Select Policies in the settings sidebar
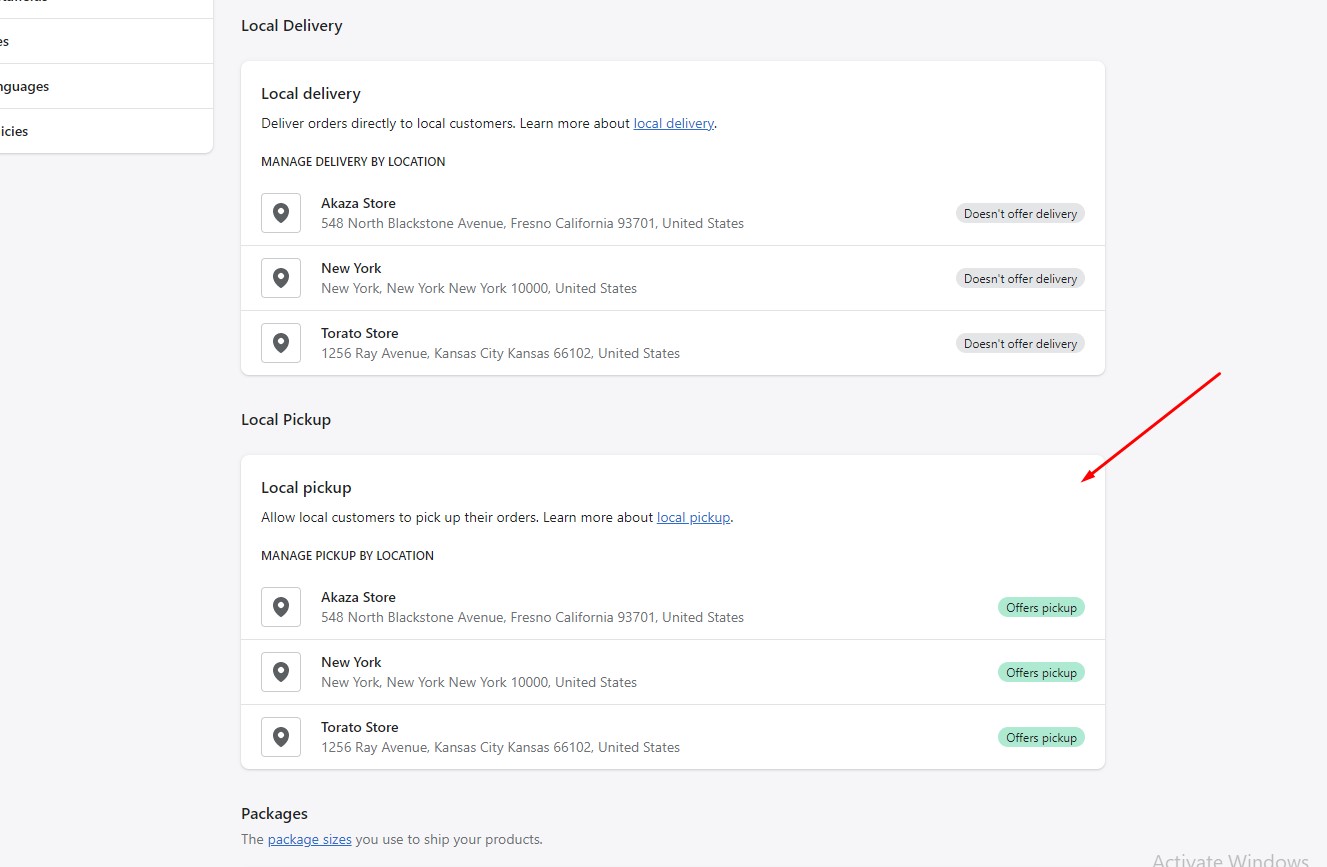This screenshot has width=1327, height=867. point(14,132)
